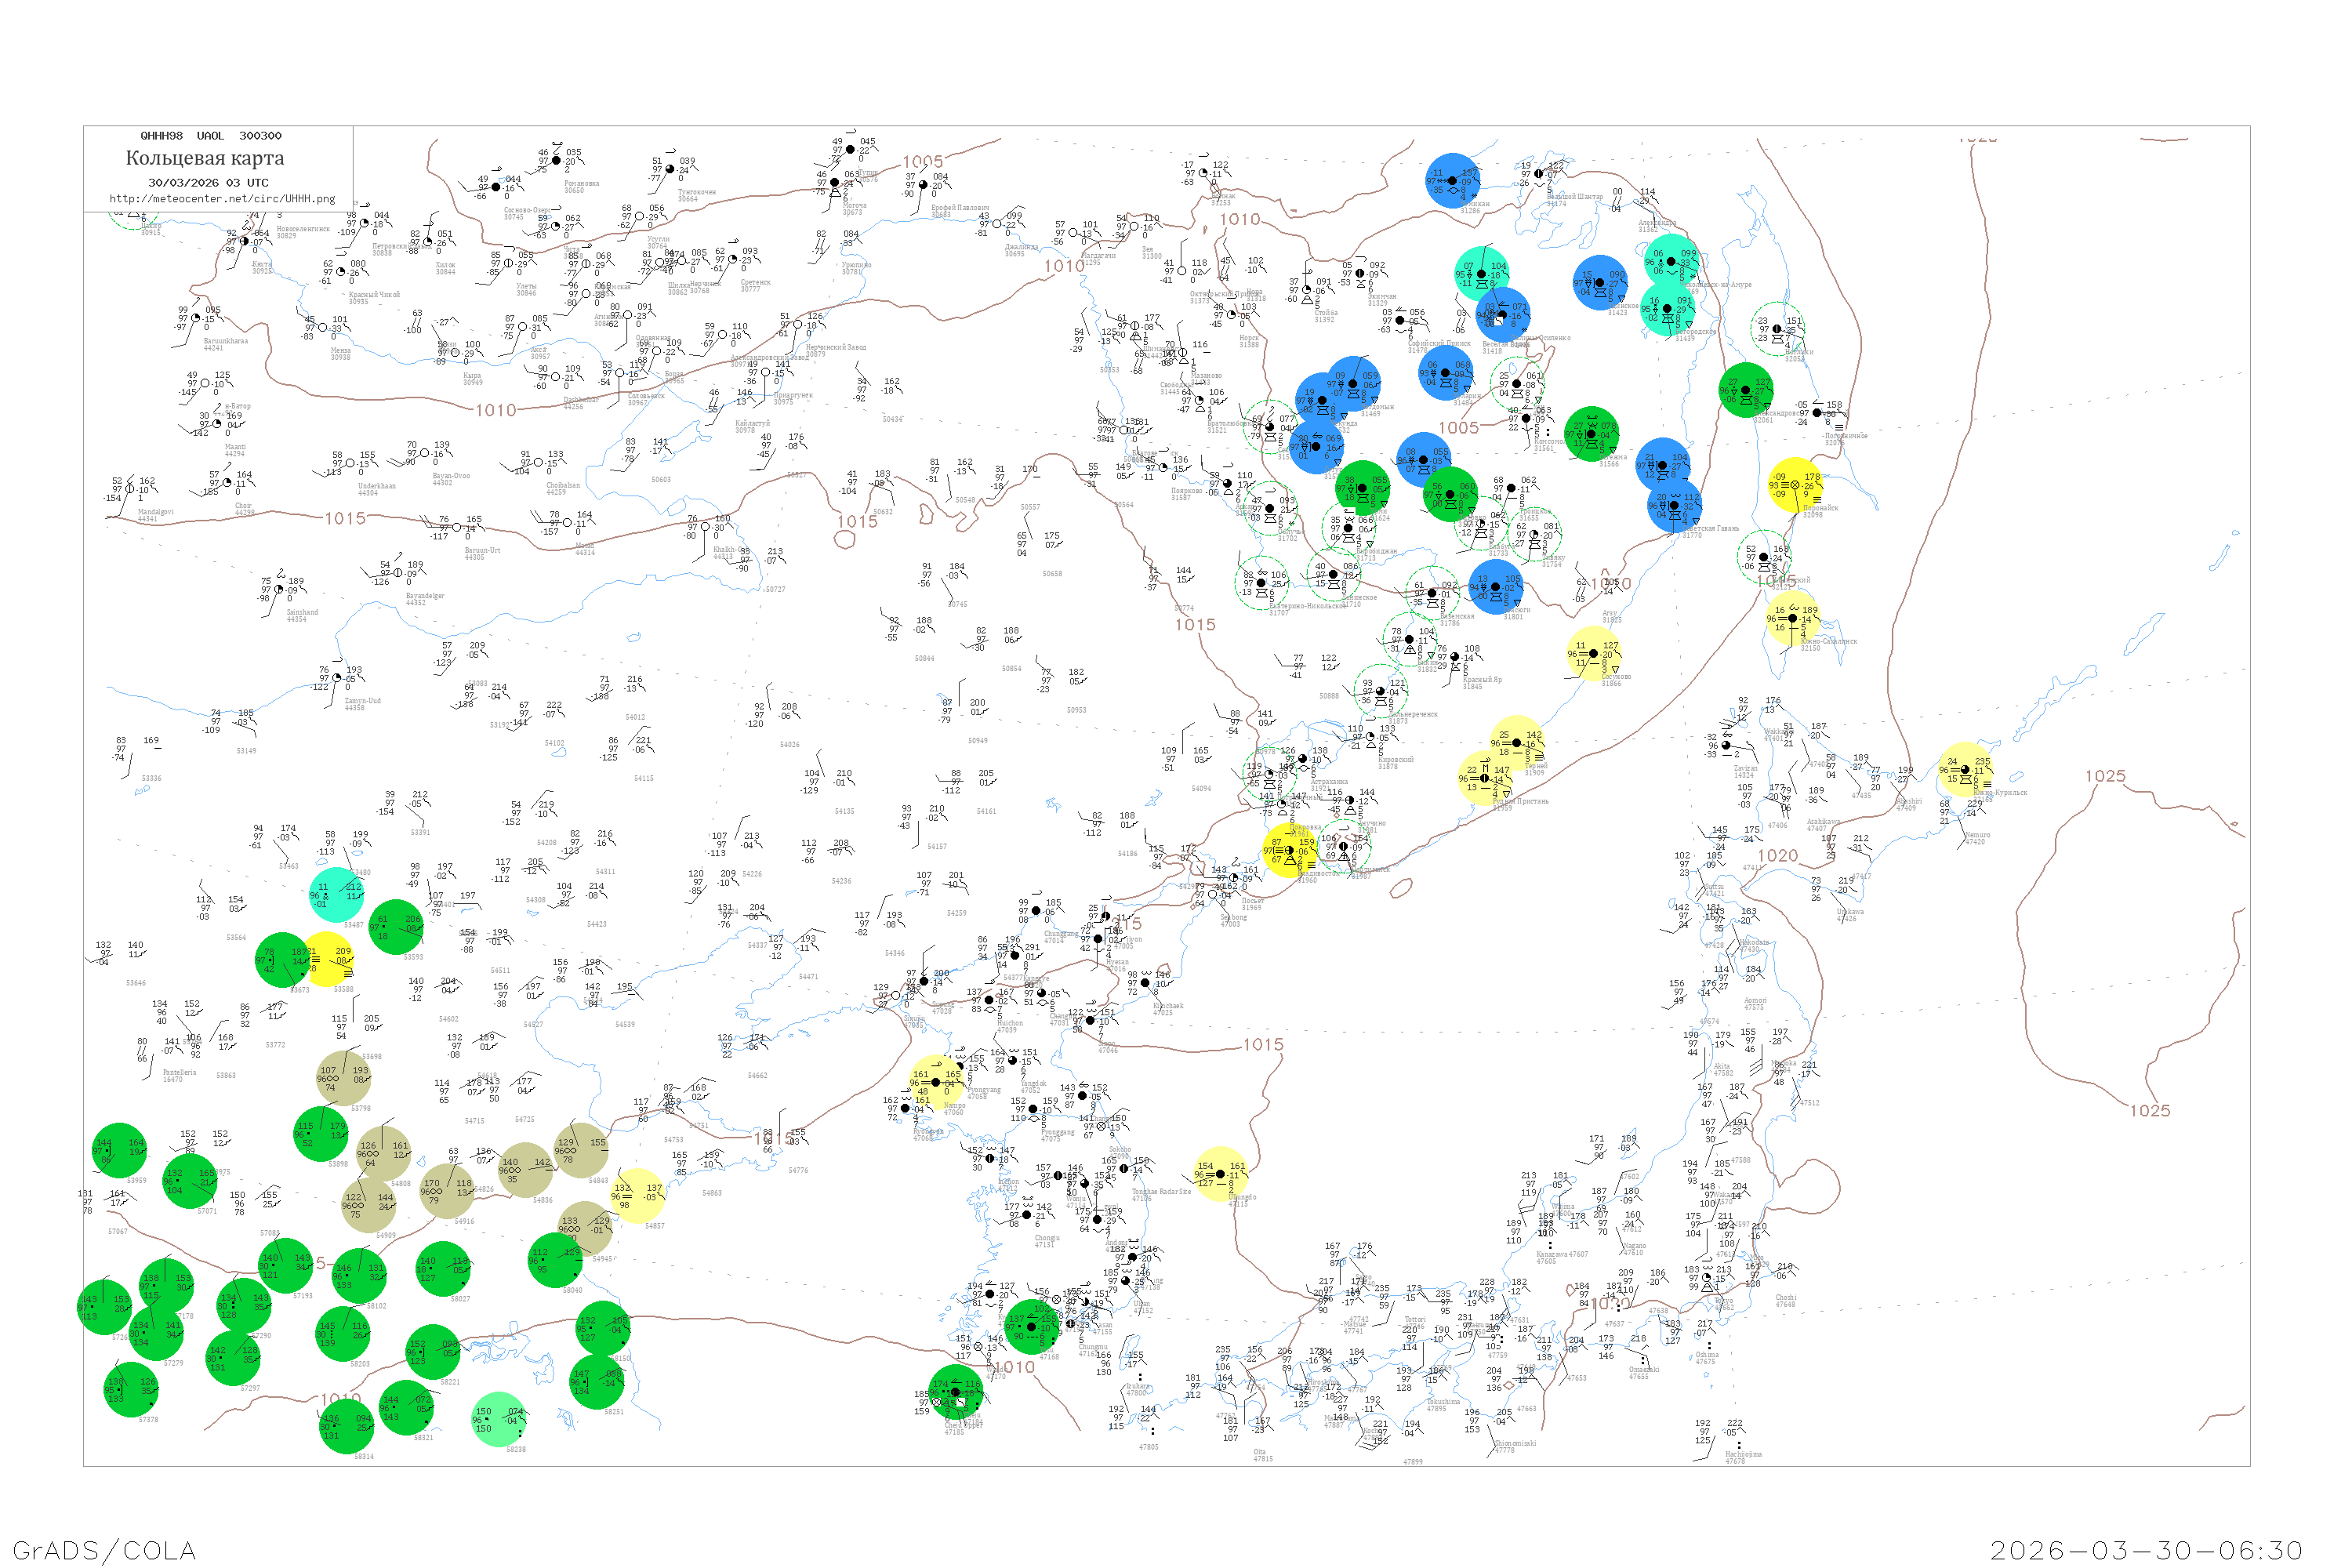Select the pale yellow Сосуново 31866 station
Image resolution: width=2352 pixels, height=1568 pixels.
pos(1594,654)
